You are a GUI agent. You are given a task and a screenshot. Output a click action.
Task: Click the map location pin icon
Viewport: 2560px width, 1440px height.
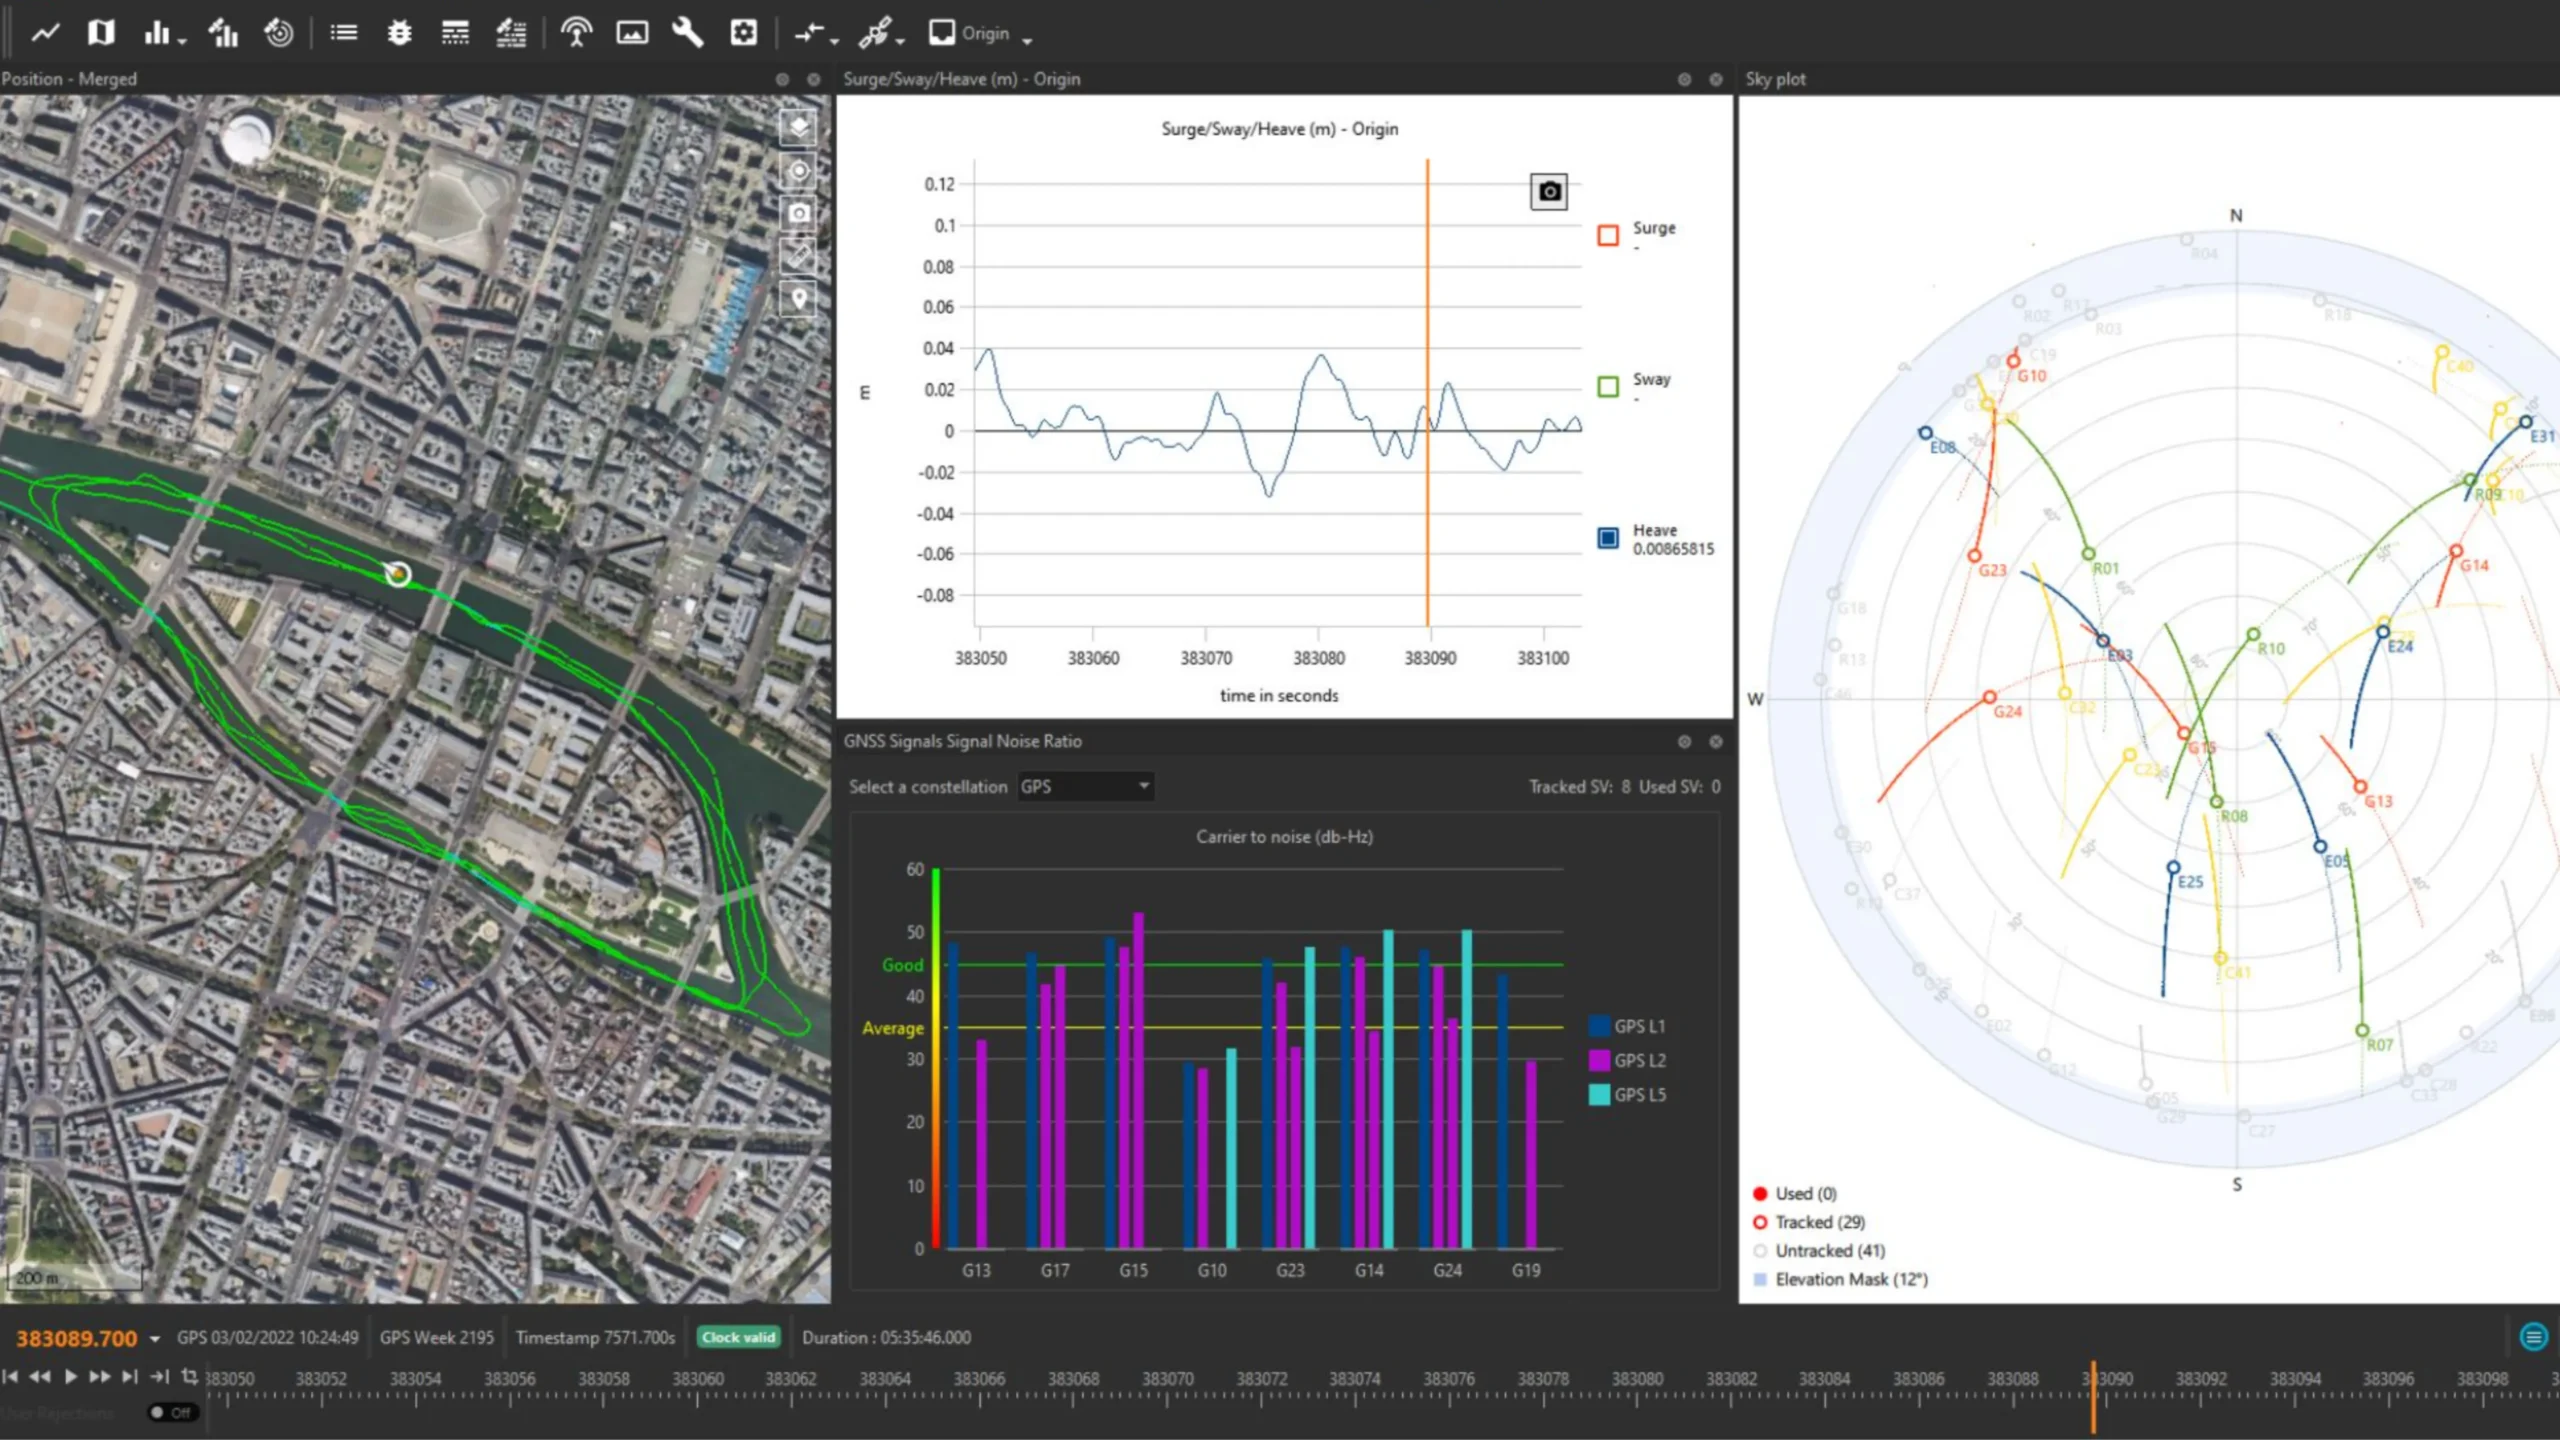pos(798,298)
